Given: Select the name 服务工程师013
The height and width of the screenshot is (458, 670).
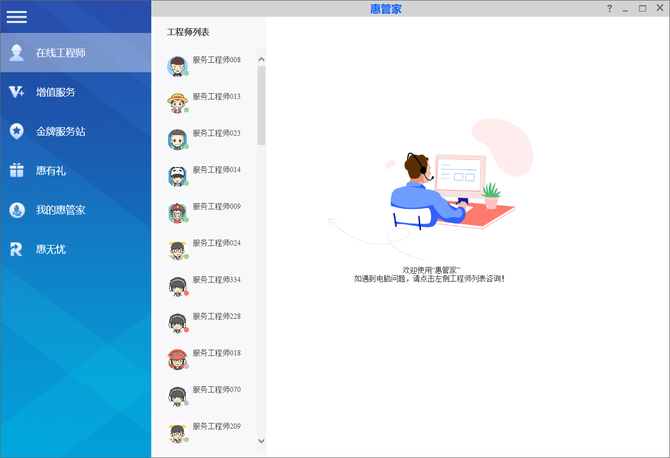Looking at the screenshot, I should (217, 97).
